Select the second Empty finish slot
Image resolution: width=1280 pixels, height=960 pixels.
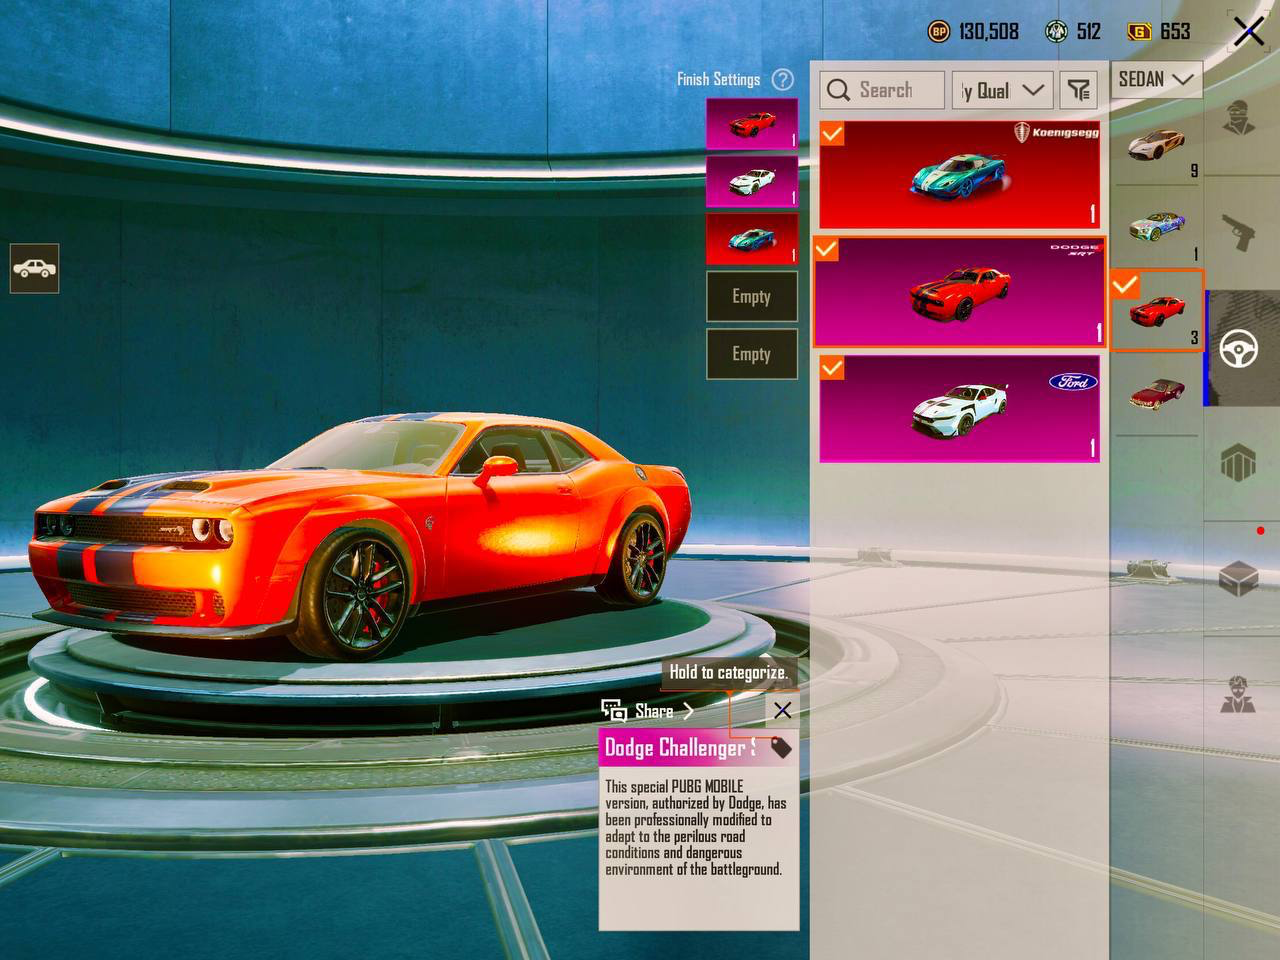click(752, 354)
